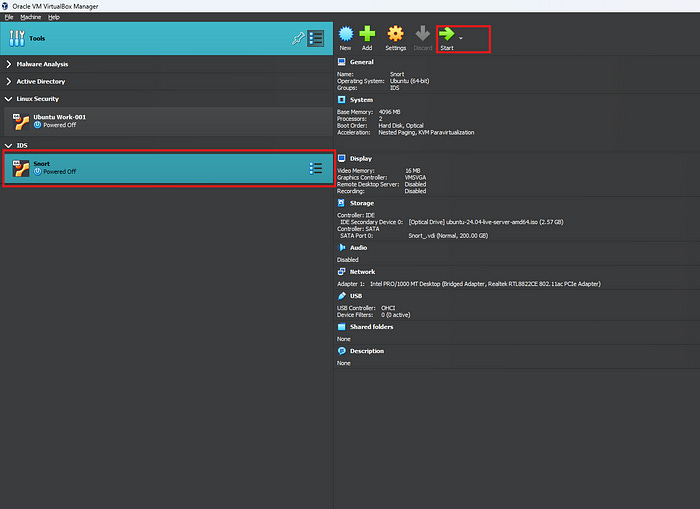Click the Description section bubble icon
The height and width of the screenshot is (509, 700).
point(342,351)
